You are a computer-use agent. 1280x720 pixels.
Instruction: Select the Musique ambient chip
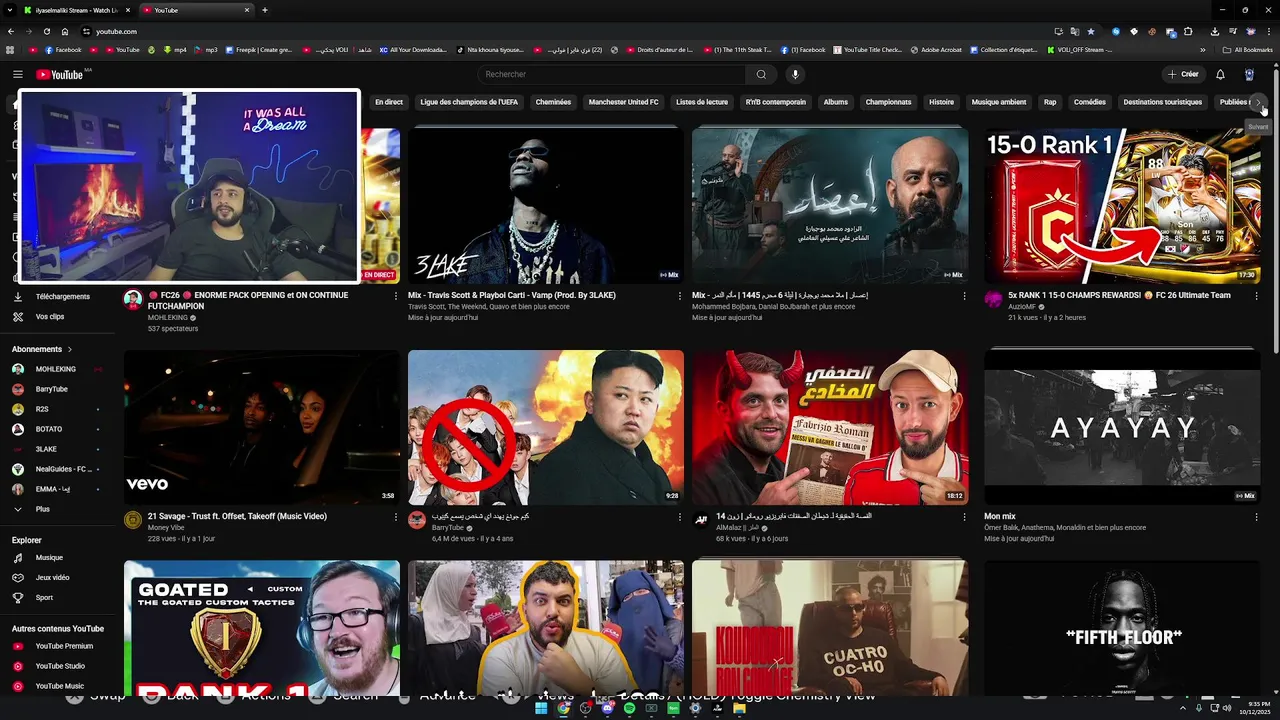coord(999,102)
